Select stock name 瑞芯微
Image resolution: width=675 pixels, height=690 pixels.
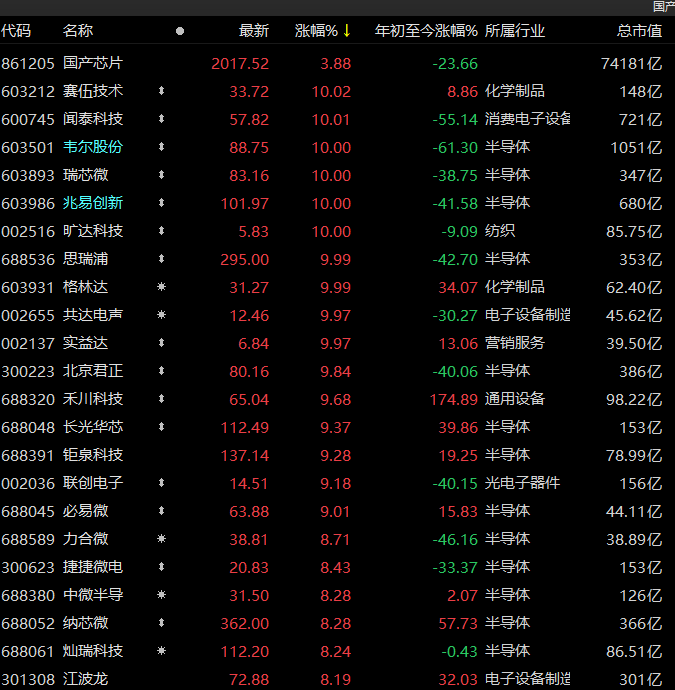(x=85, y=175)
